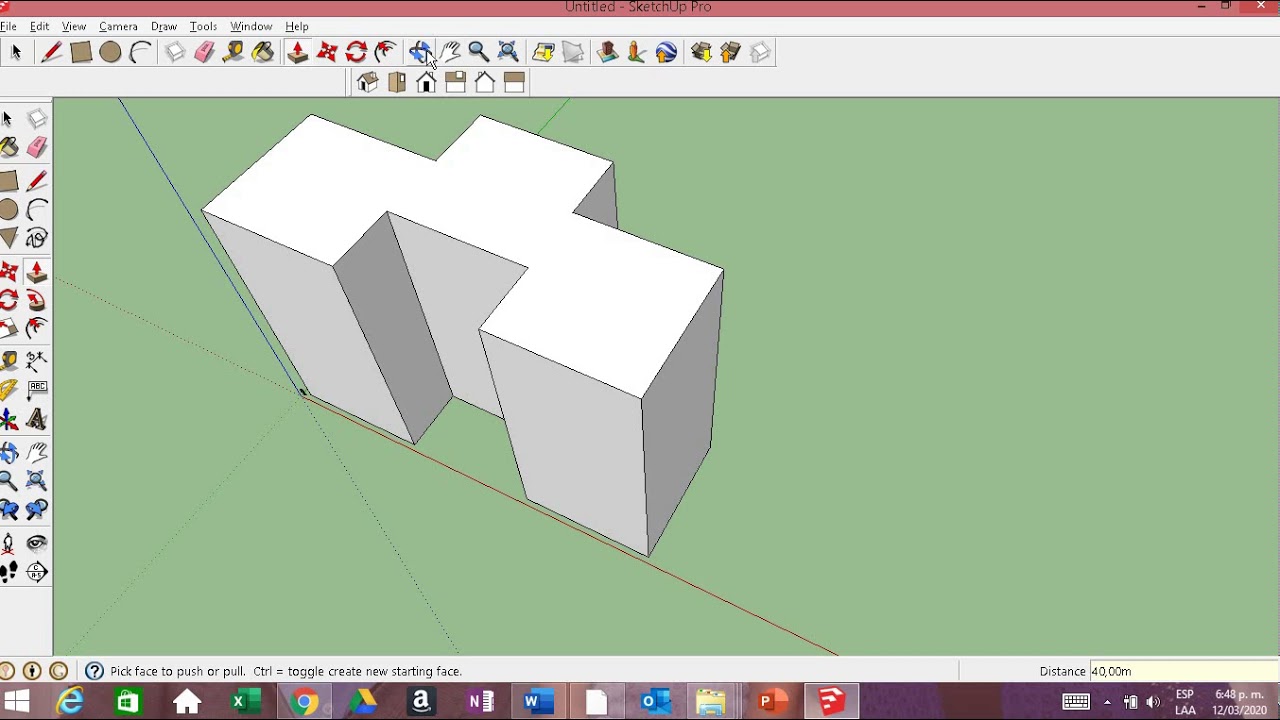
Task: Click Make Component in the top toolbar
Action: pyautogui.click(x=175, y=52)
